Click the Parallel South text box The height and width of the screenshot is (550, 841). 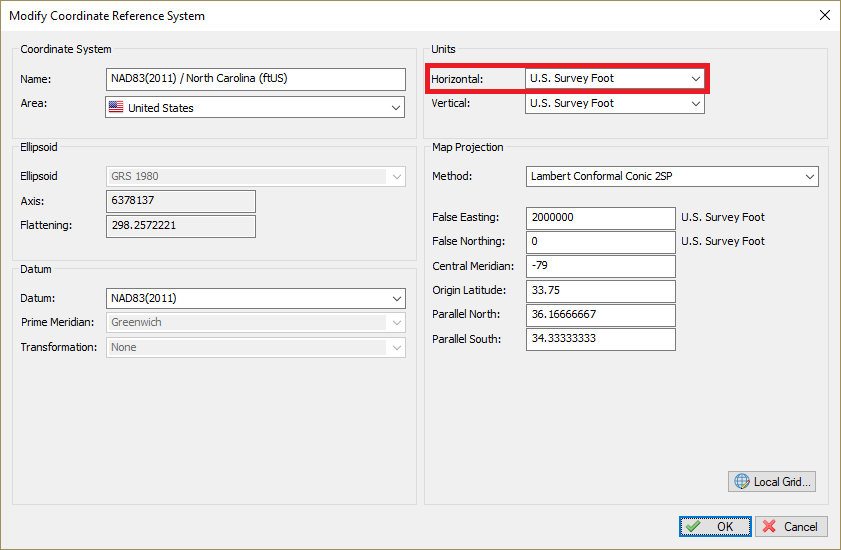click(x=600, y=340)
